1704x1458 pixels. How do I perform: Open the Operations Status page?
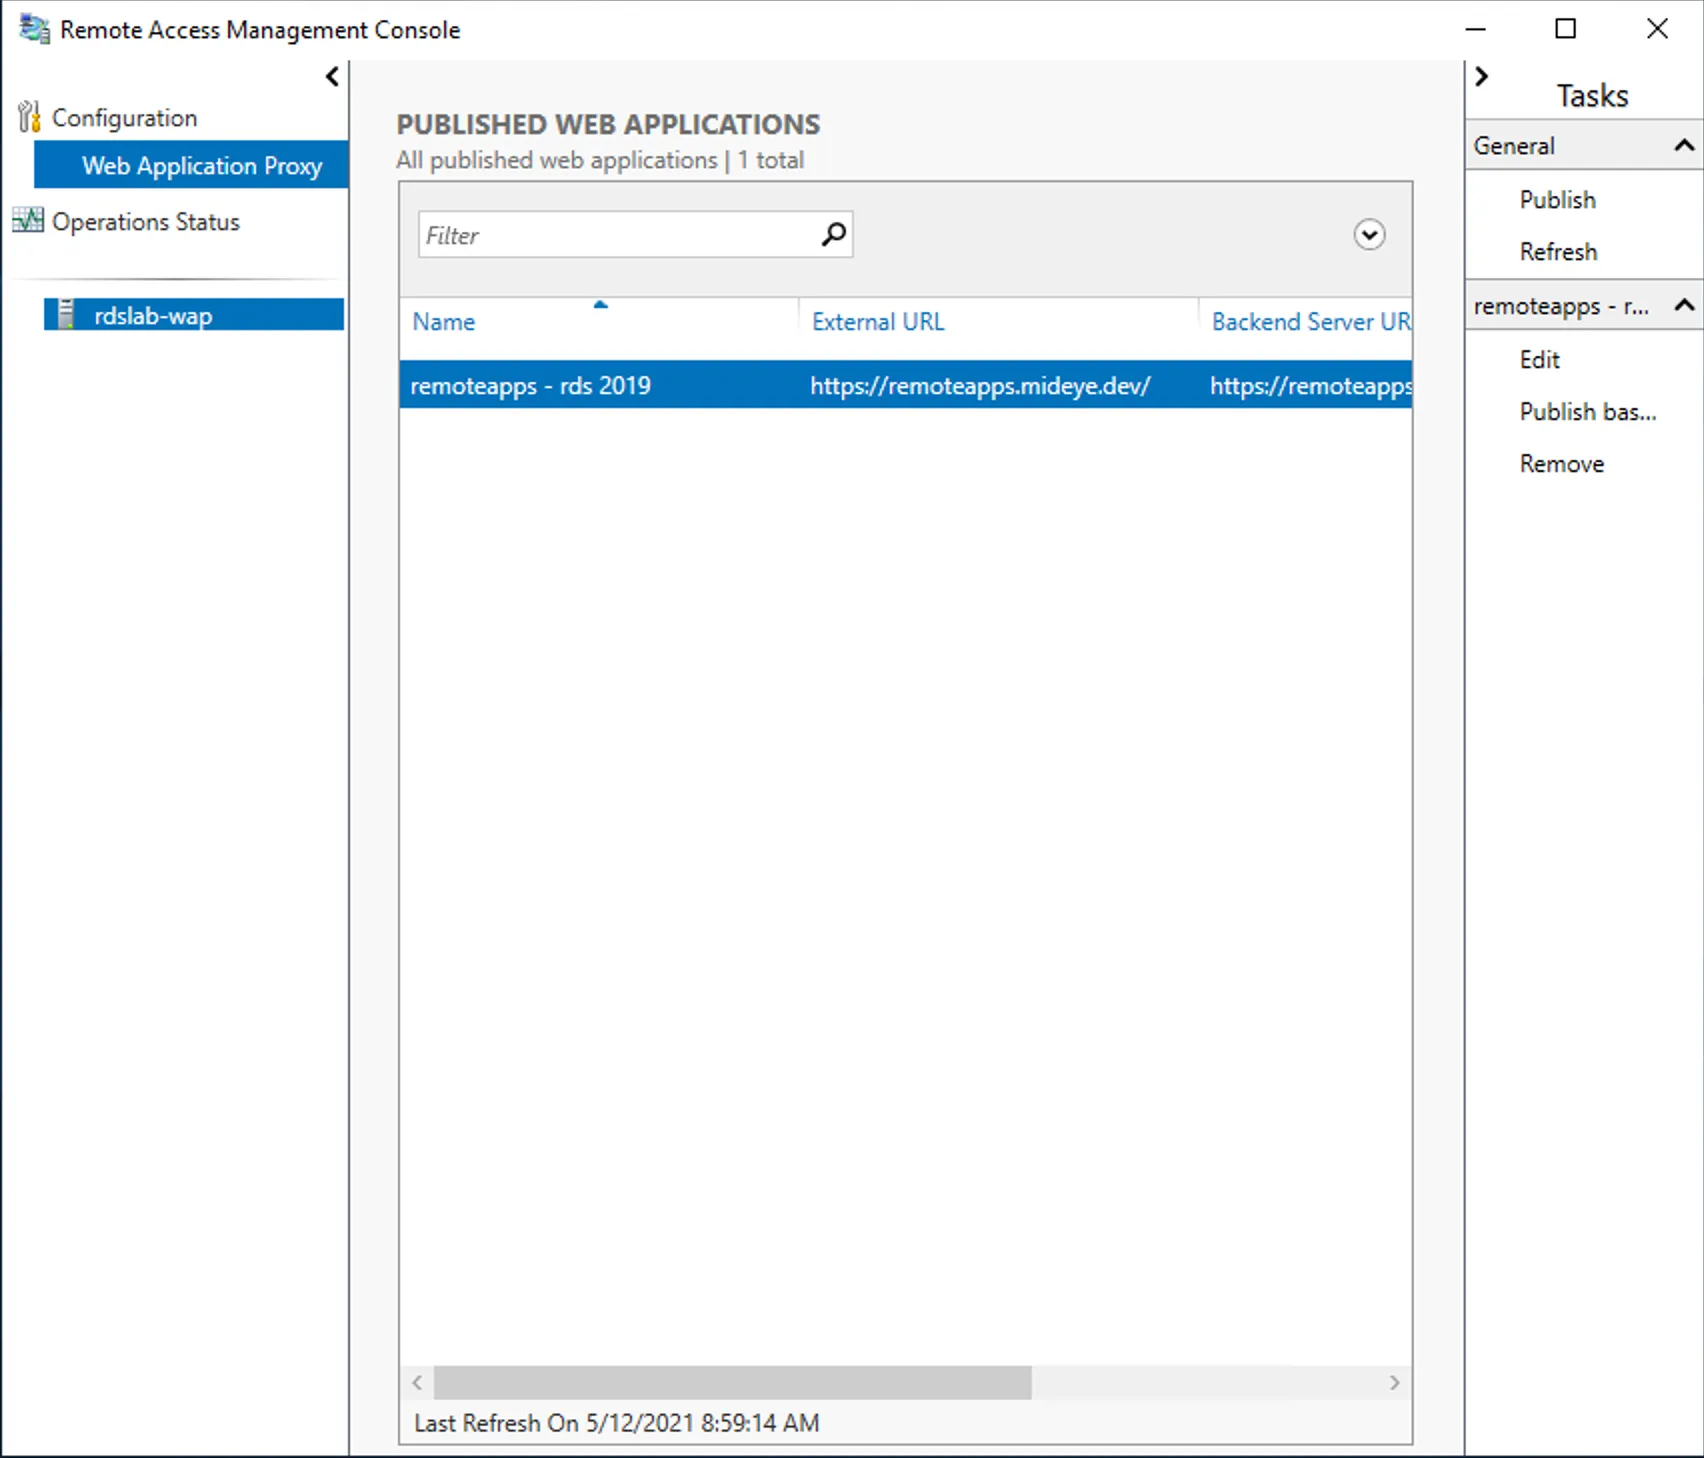pos(145,221)
